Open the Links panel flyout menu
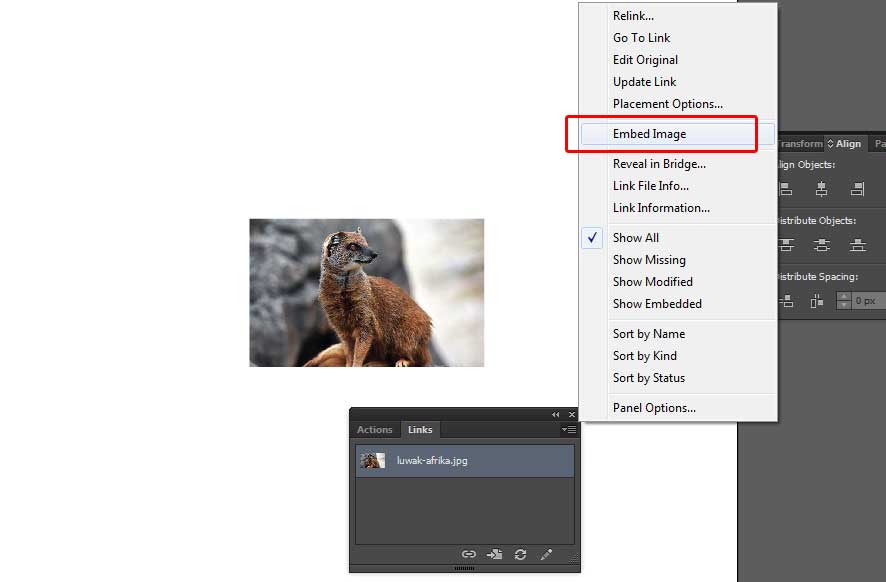 (x=568, y=430)
